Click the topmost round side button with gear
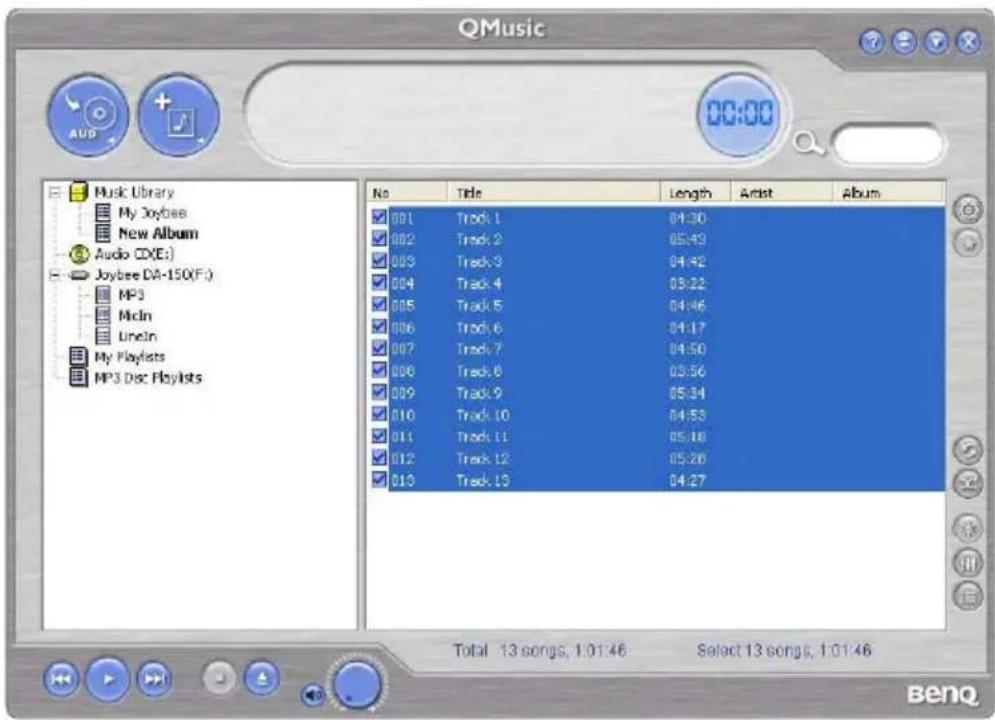This screenshot has width=995, height=720. [968, 209]
